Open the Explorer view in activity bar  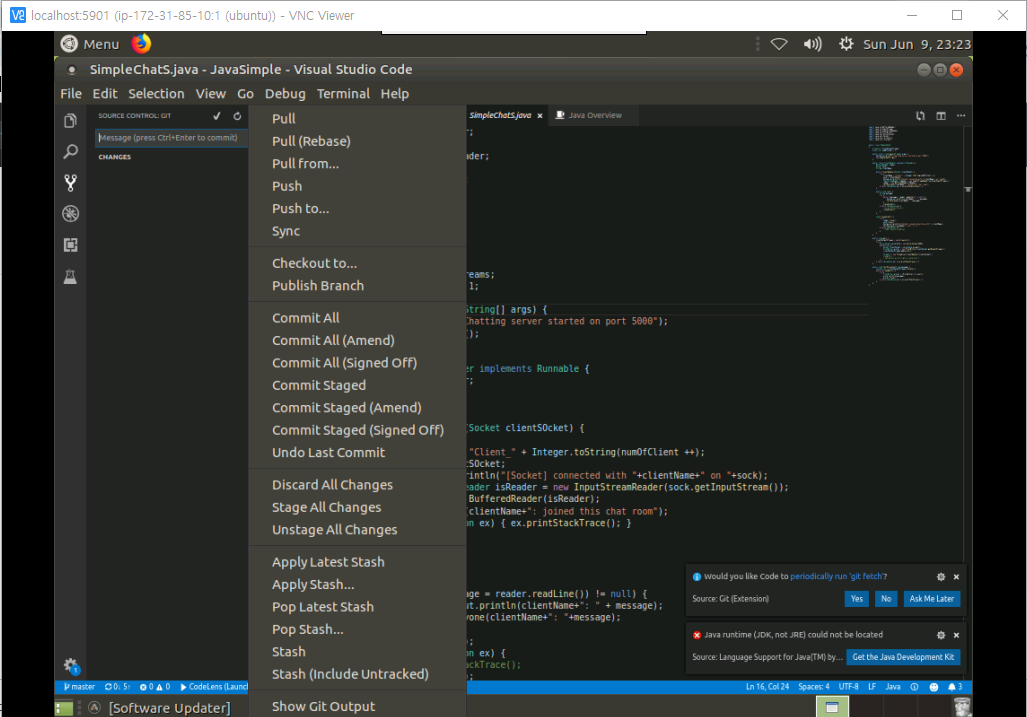pos(70,121)
